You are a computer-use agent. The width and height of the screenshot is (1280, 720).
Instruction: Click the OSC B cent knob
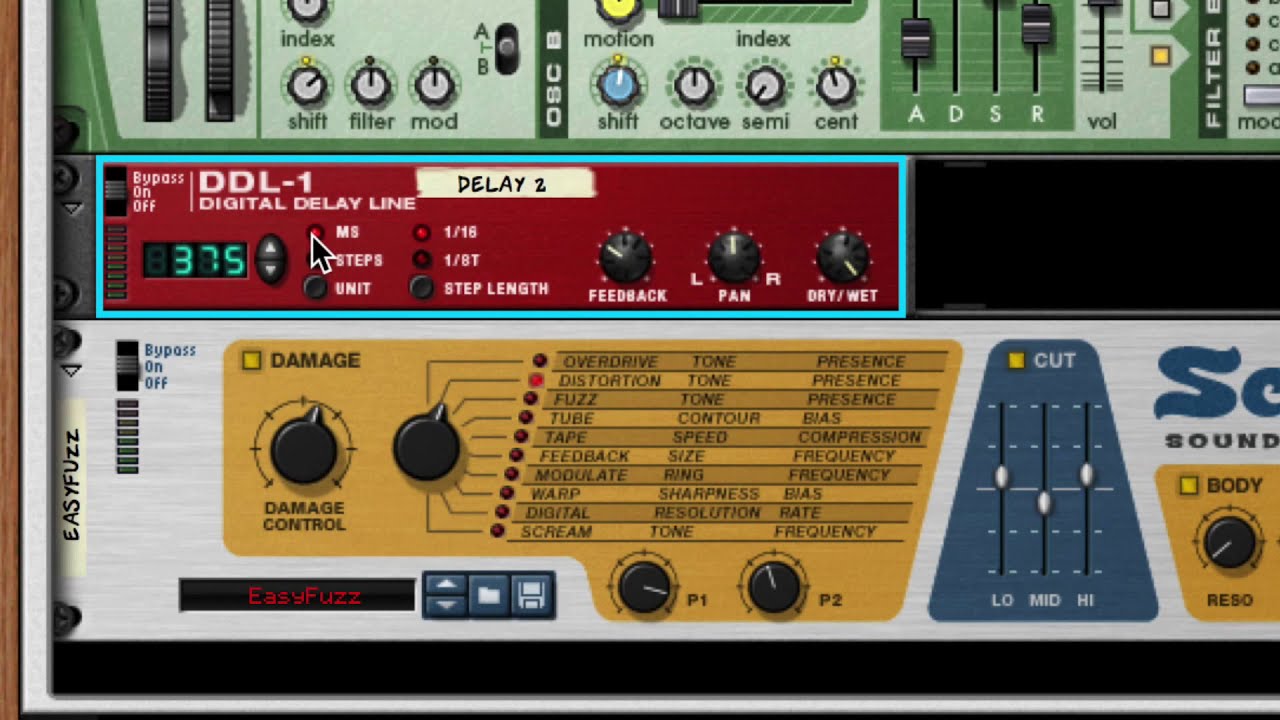point(835,87)
